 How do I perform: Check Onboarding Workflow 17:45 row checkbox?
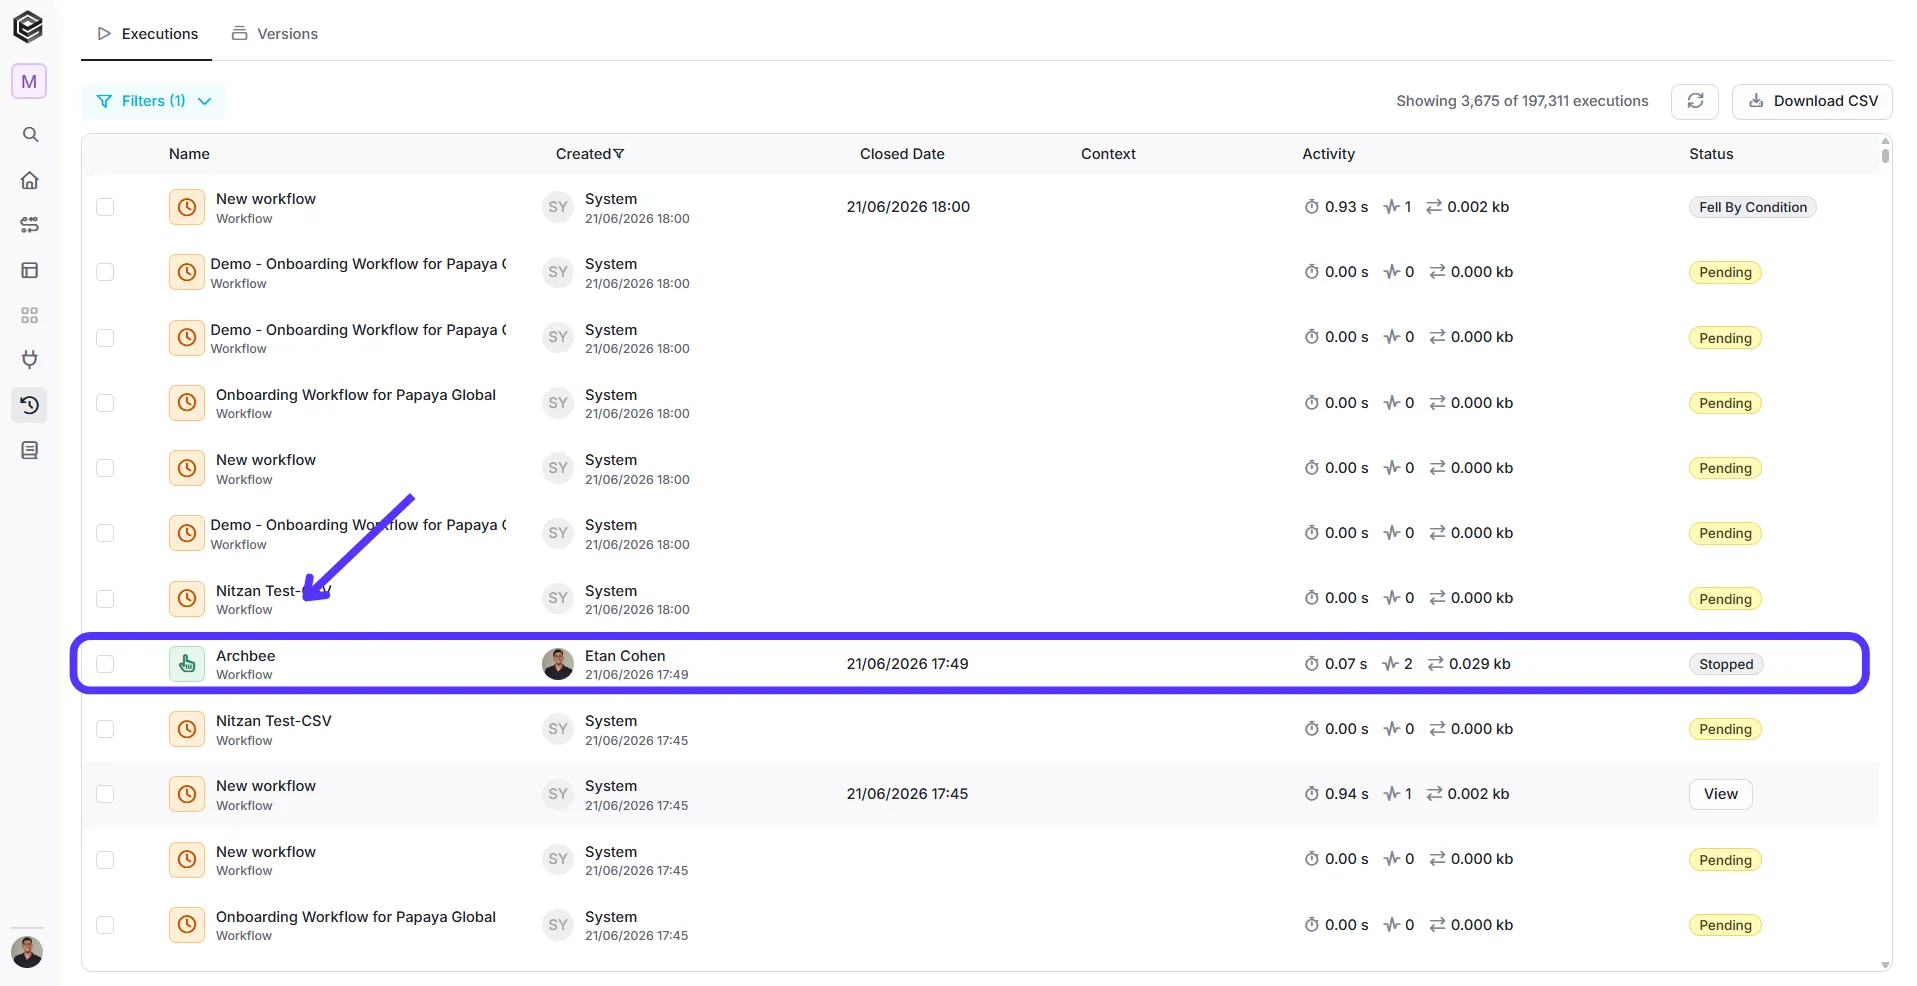coord(105,925)
